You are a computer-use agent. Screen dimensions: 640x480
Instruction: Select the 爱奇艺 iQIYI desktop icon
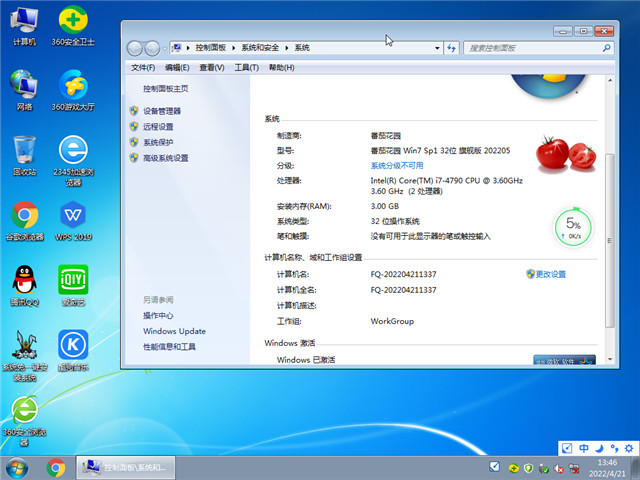tap(73, 285)
